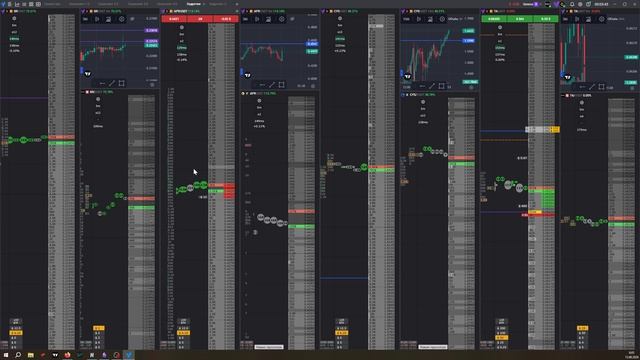Screen dimensions: 640x360
Task: Open indicators icon on the fourth panel's chart toolbar
Action: [269, 19]
